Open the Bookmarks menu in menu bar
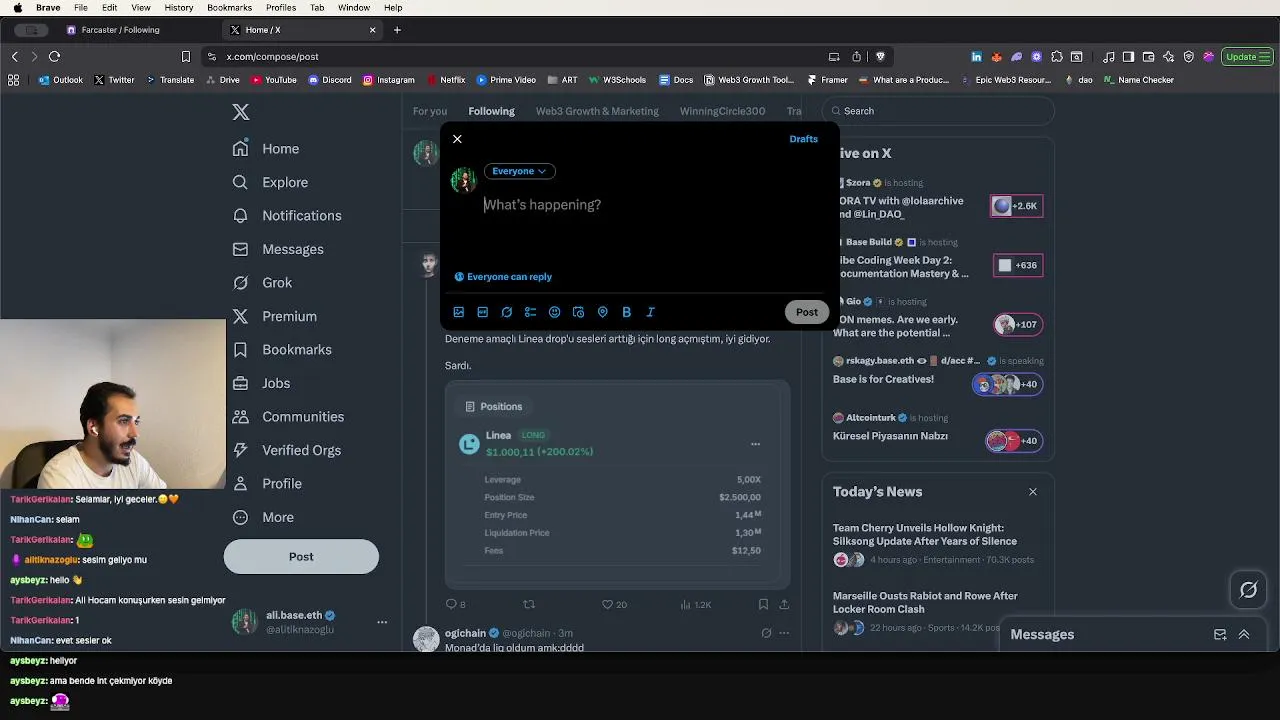This screenshot has height=720, width=1280. click(x=229, y=7)
